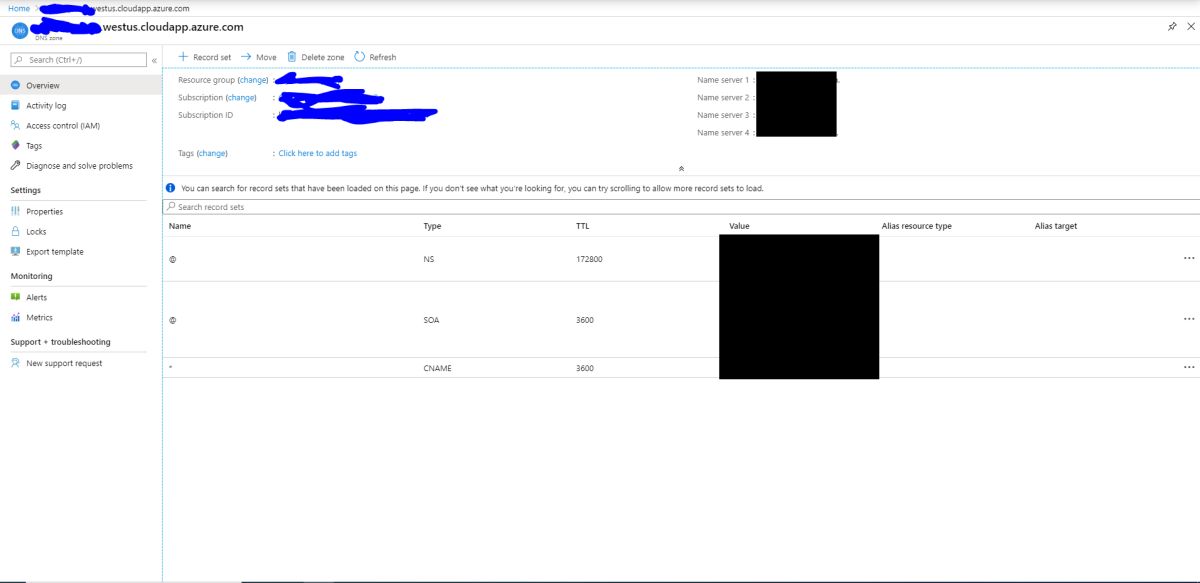Click the Home breadcrumb link
The width and height of the screenshot is (1200, 583).
coord(18,8)
